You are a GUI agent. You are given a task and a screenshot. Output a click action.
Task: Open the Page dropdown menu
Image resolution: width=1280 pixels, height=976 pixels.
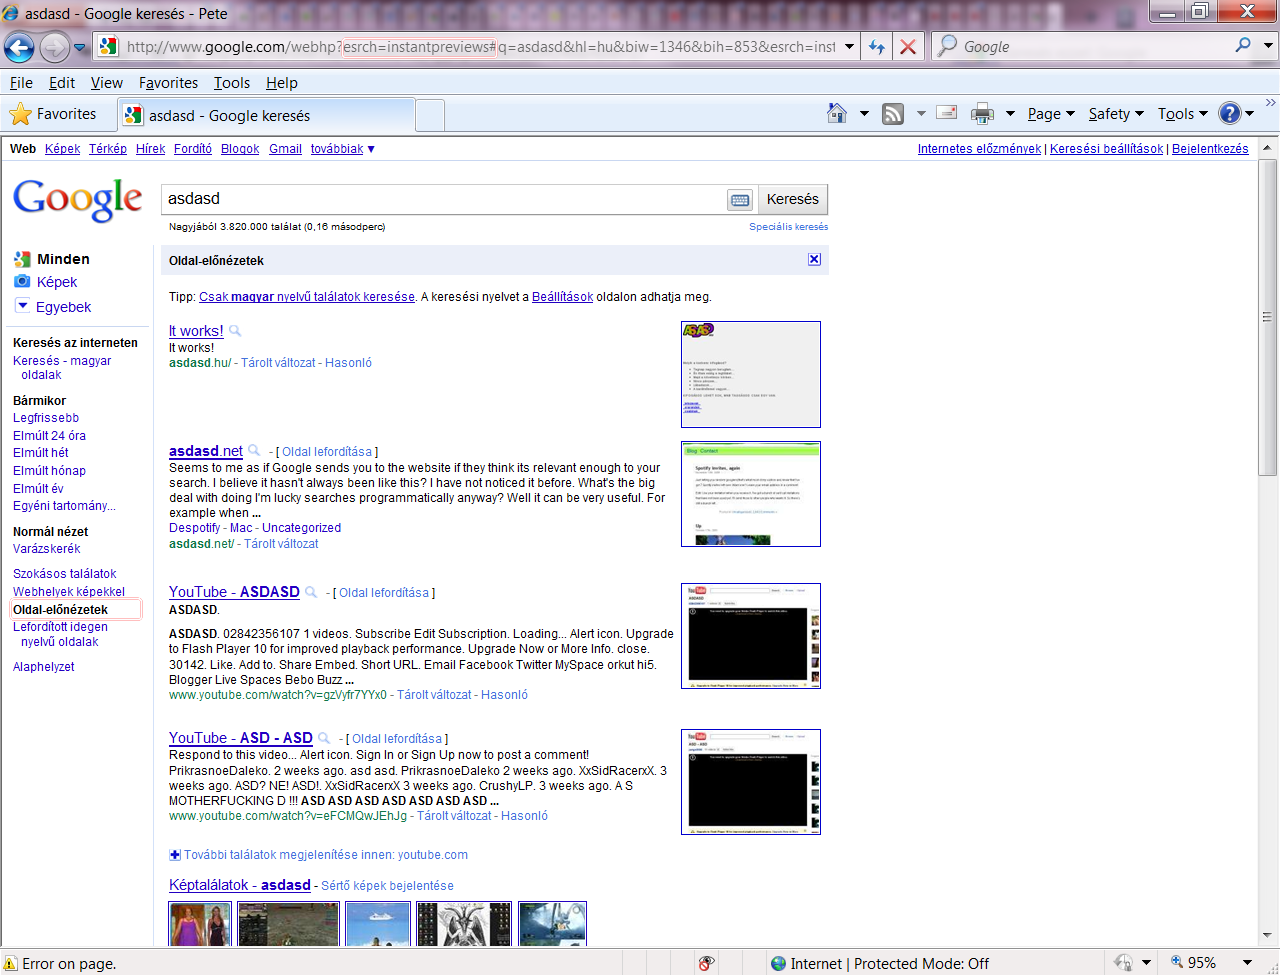click(1051, 114)
